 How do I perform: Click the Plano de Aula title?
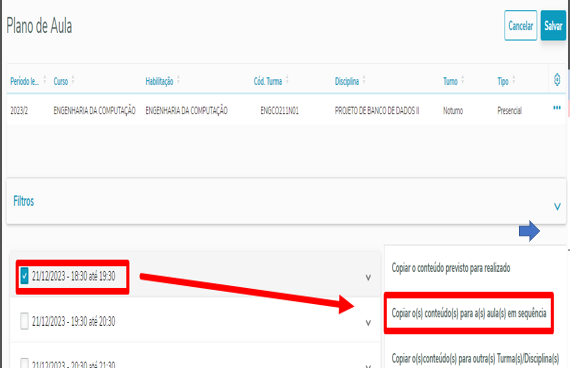tap(39, 26)
